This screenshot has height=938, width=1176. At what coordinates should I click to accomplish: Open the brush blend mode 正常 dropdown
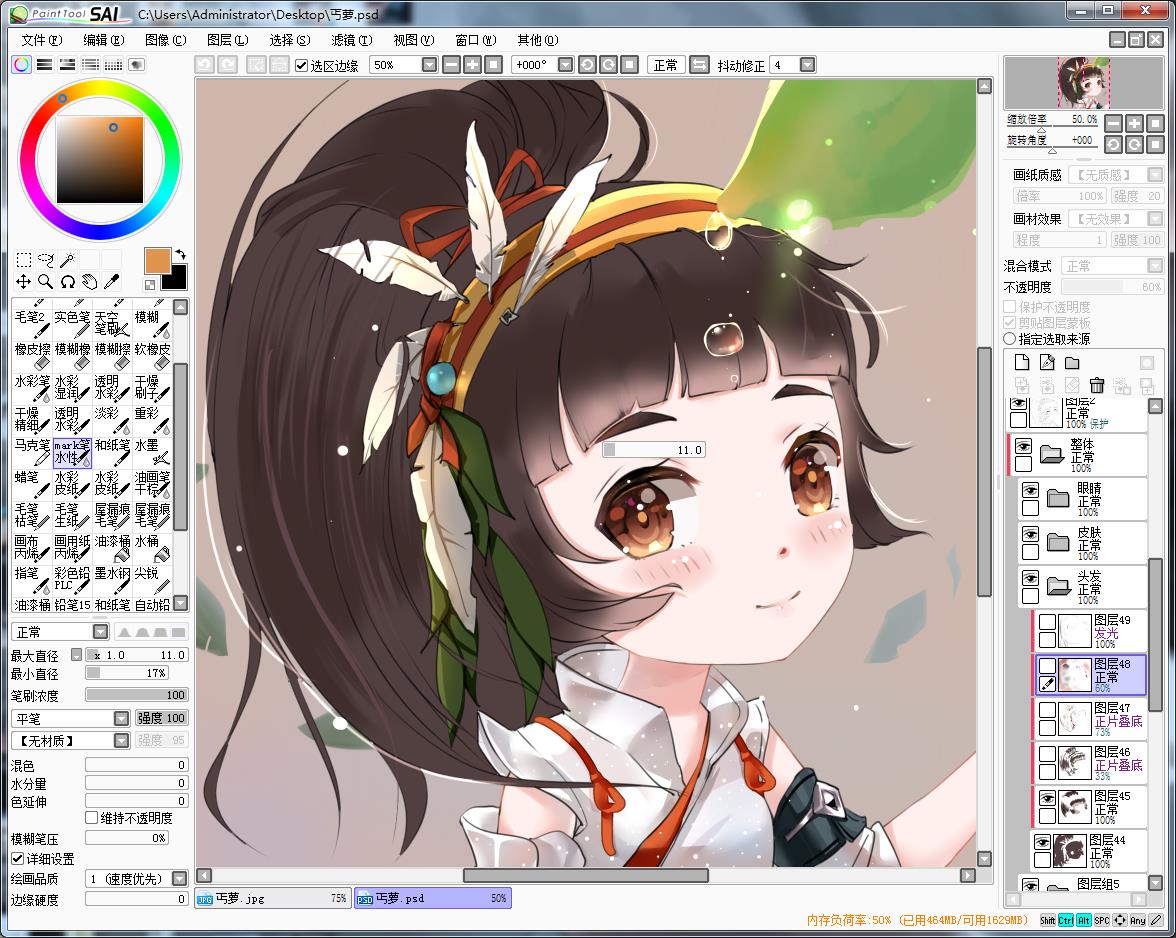click(100, 632)
